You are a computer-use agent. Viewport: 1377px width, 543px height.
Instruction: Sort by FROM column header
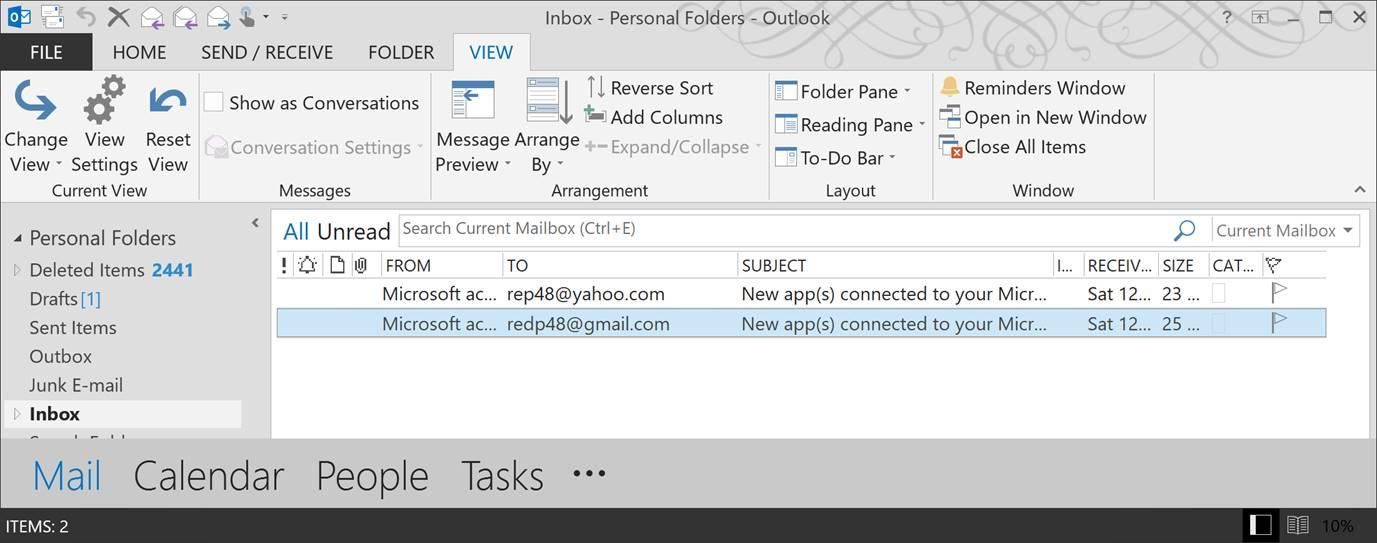coord(441,265)
